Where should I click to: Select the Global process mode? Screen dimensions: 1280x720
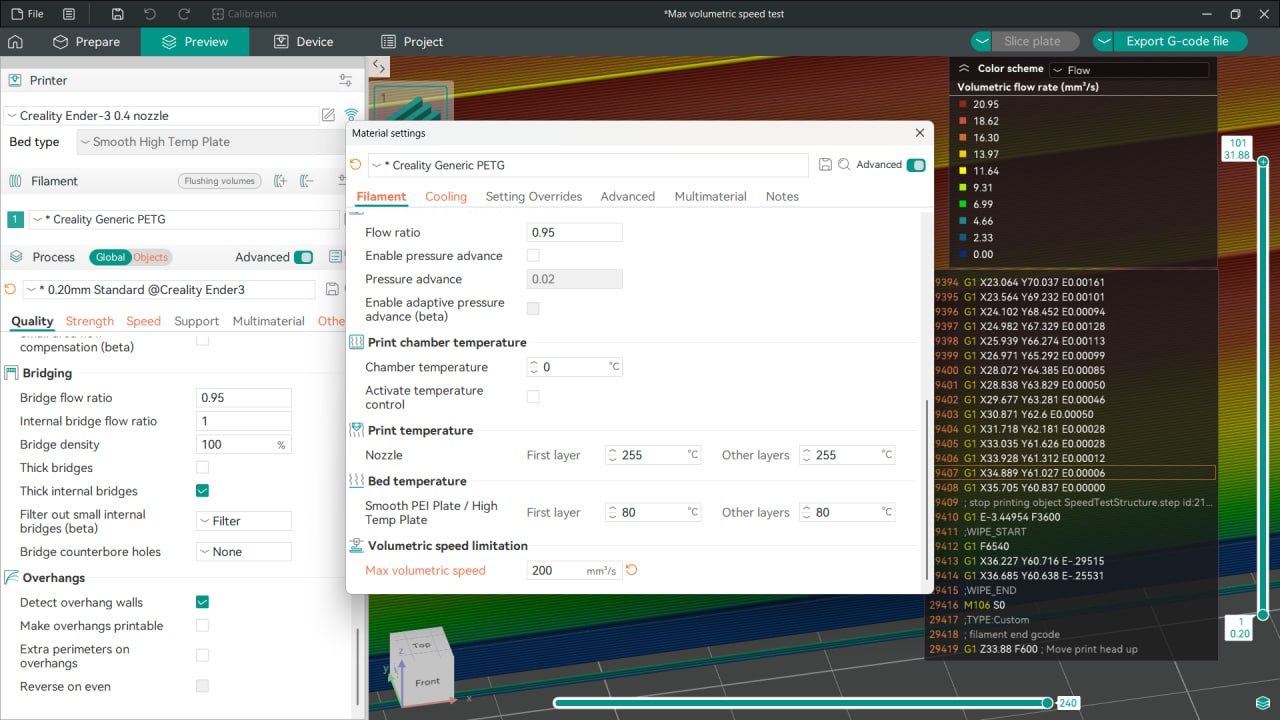coord(110,257)
